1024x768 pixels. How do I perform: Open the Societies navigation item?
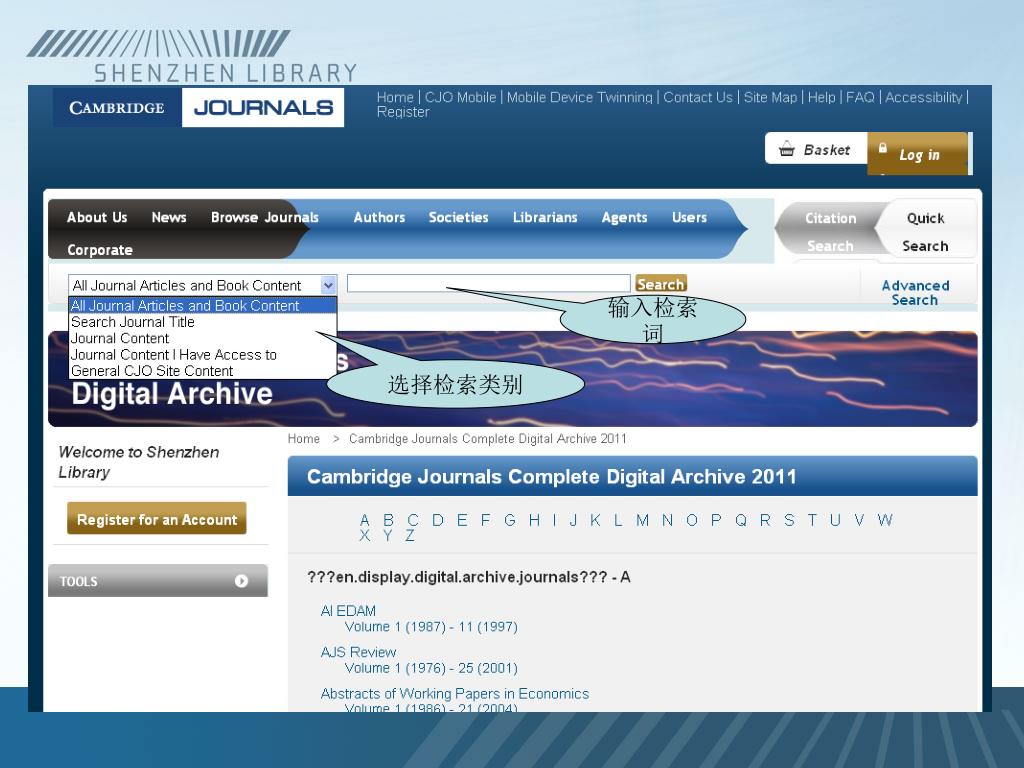click(458, 217)
